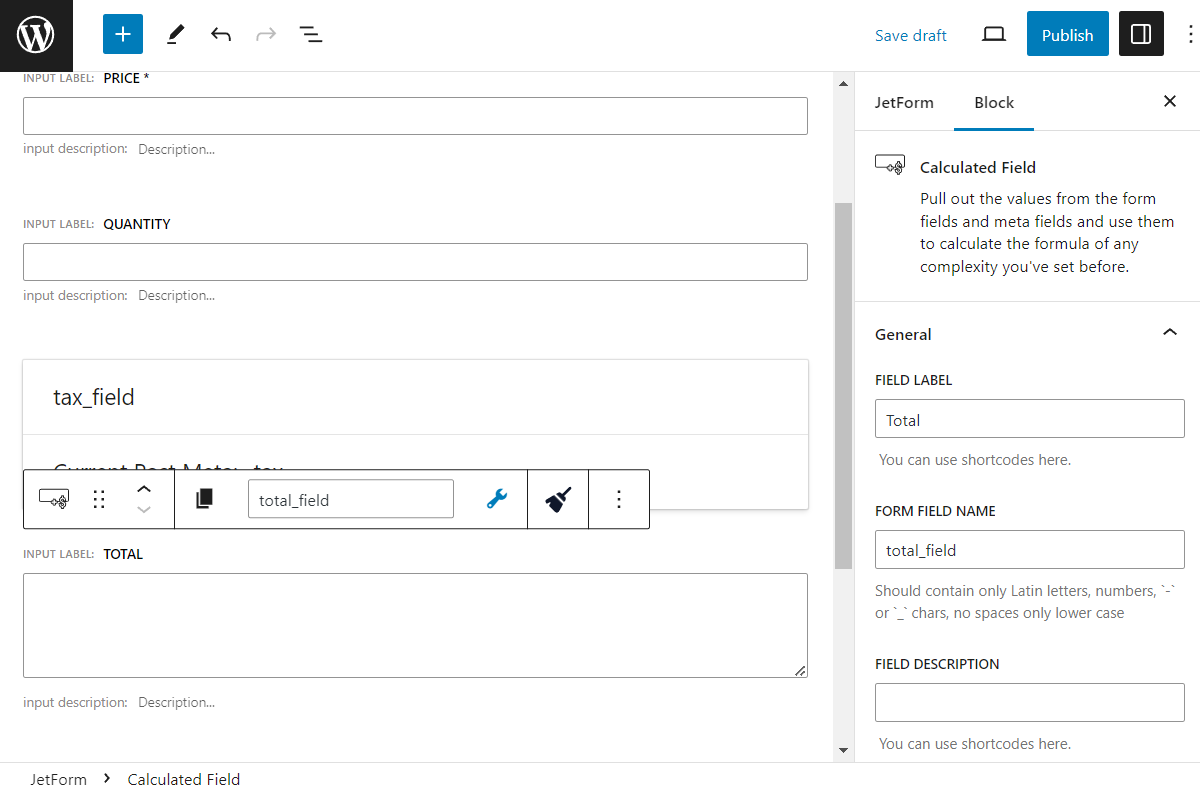The width and height of the screenshot is (1200, 790).
Task: Open desktop preview monitor icon
Action: (x=993, y=33)
